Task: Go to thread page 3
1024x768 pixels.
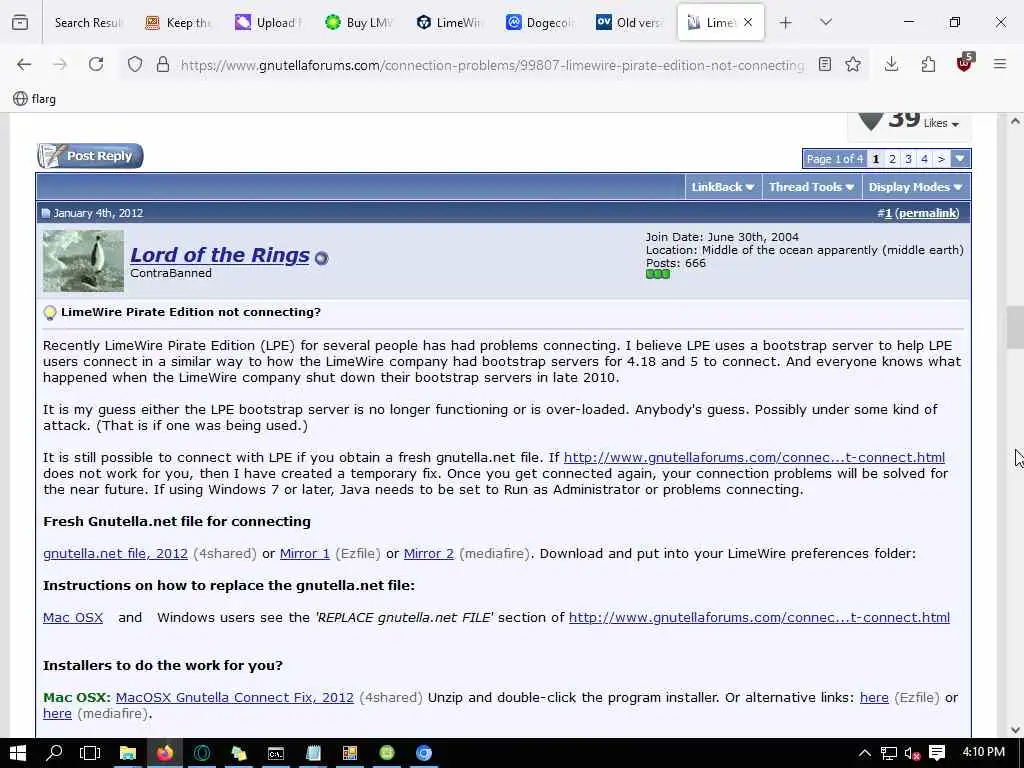Action: click(908, 159)
